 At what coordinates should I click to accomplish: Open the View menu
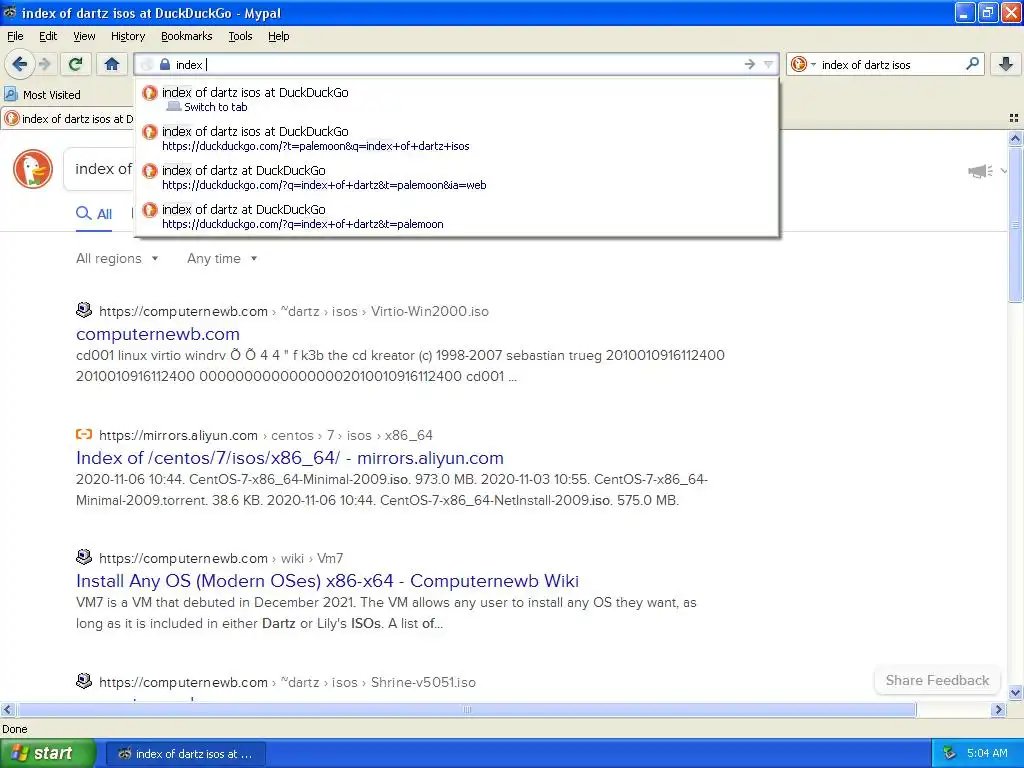[84, 36]
